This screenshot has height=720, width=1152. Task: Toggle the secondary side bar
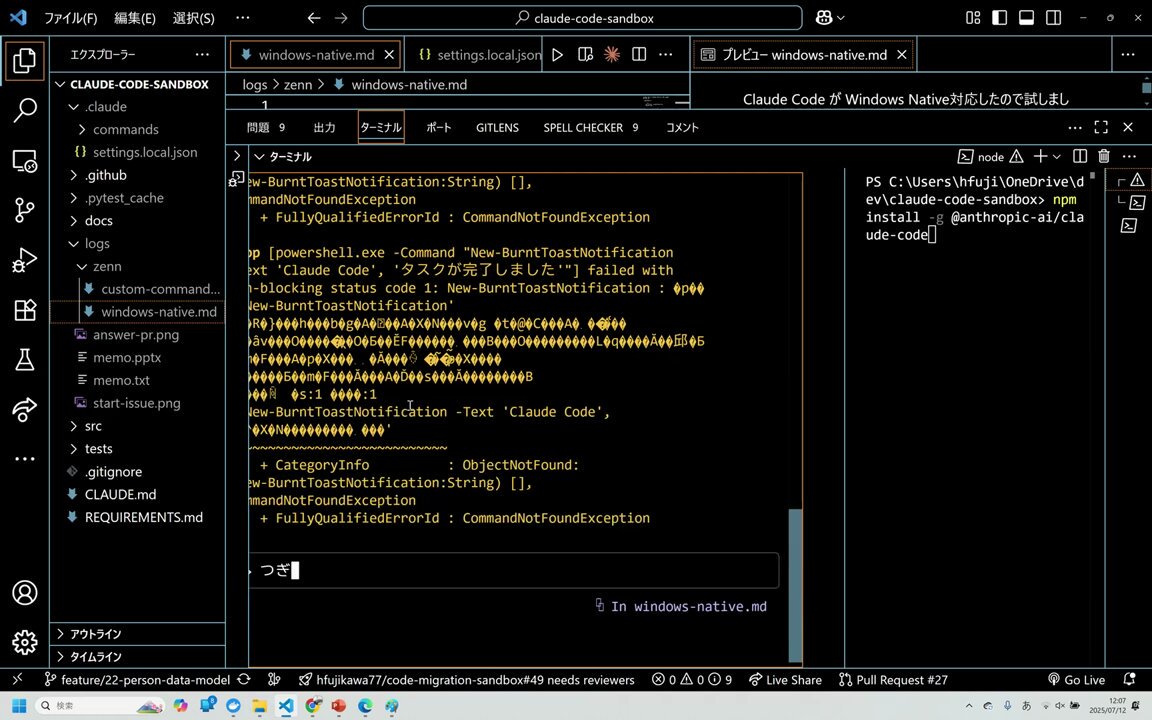click(x=1054, y=18)
